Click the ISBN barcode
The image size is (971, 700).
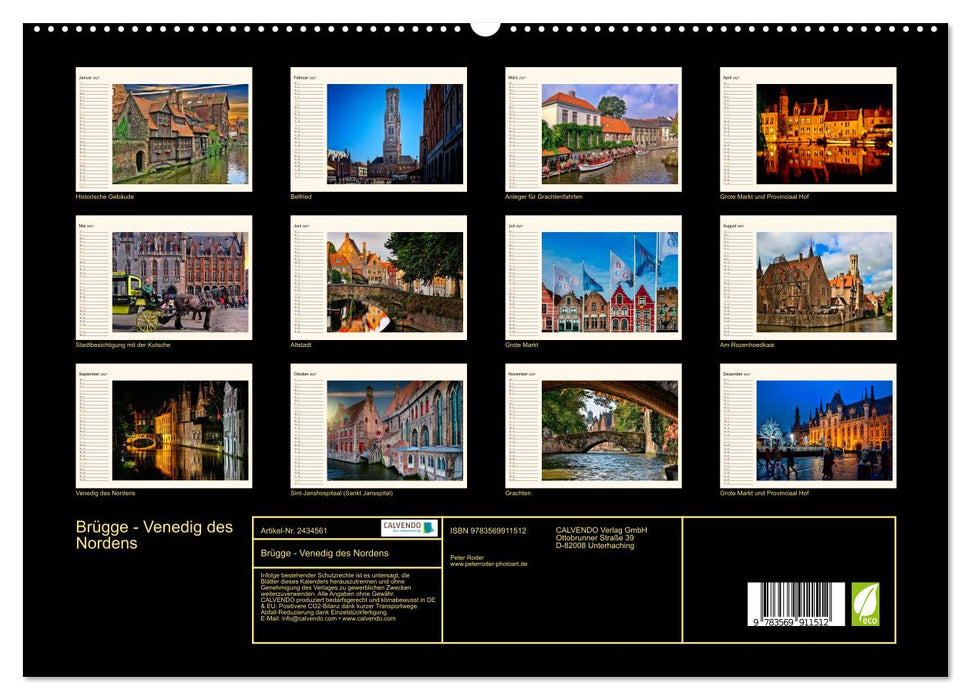pos(796,604)
